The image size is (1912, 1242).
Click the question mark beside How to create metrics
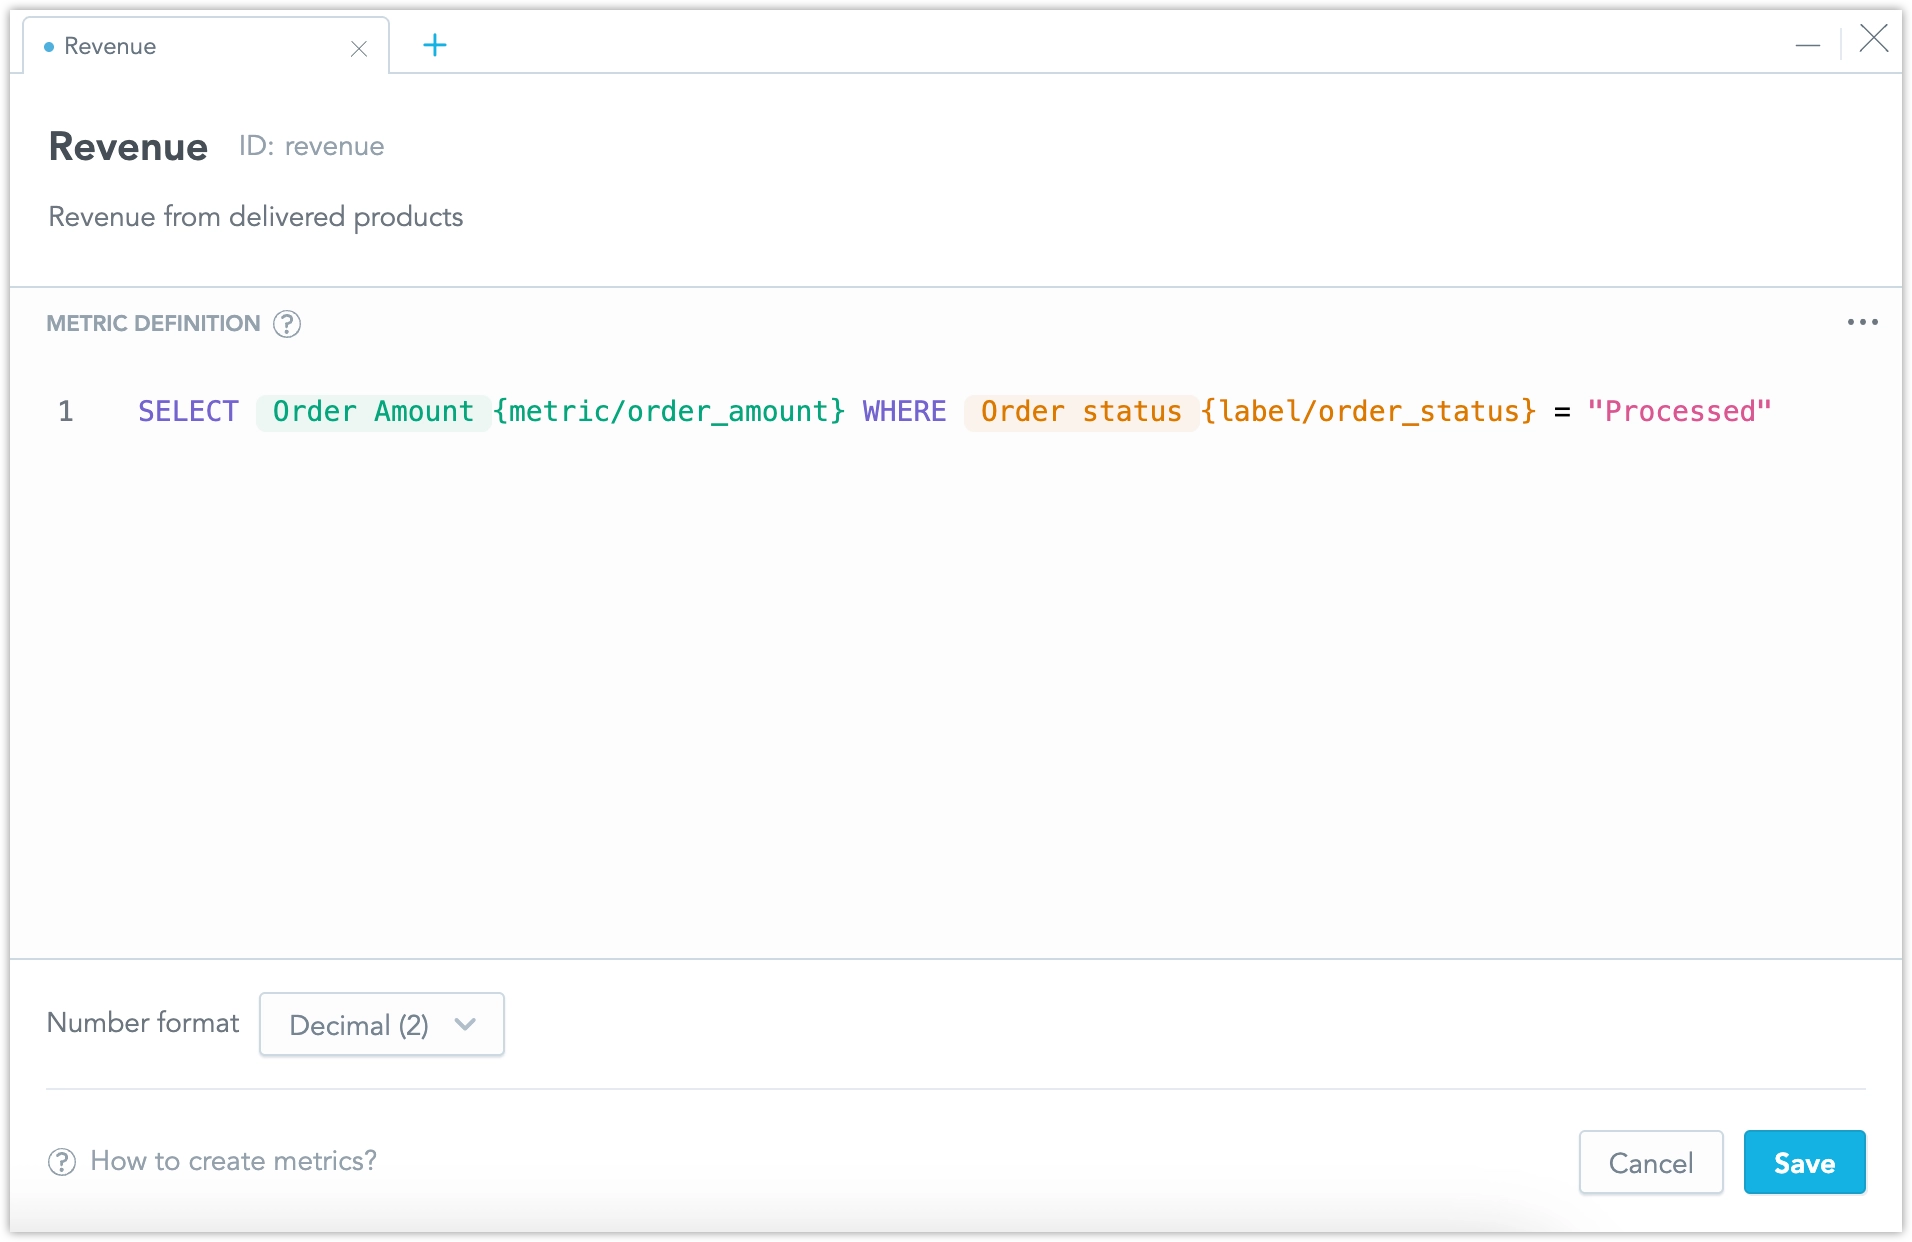pyautogui.click(x=62, y=1161)
